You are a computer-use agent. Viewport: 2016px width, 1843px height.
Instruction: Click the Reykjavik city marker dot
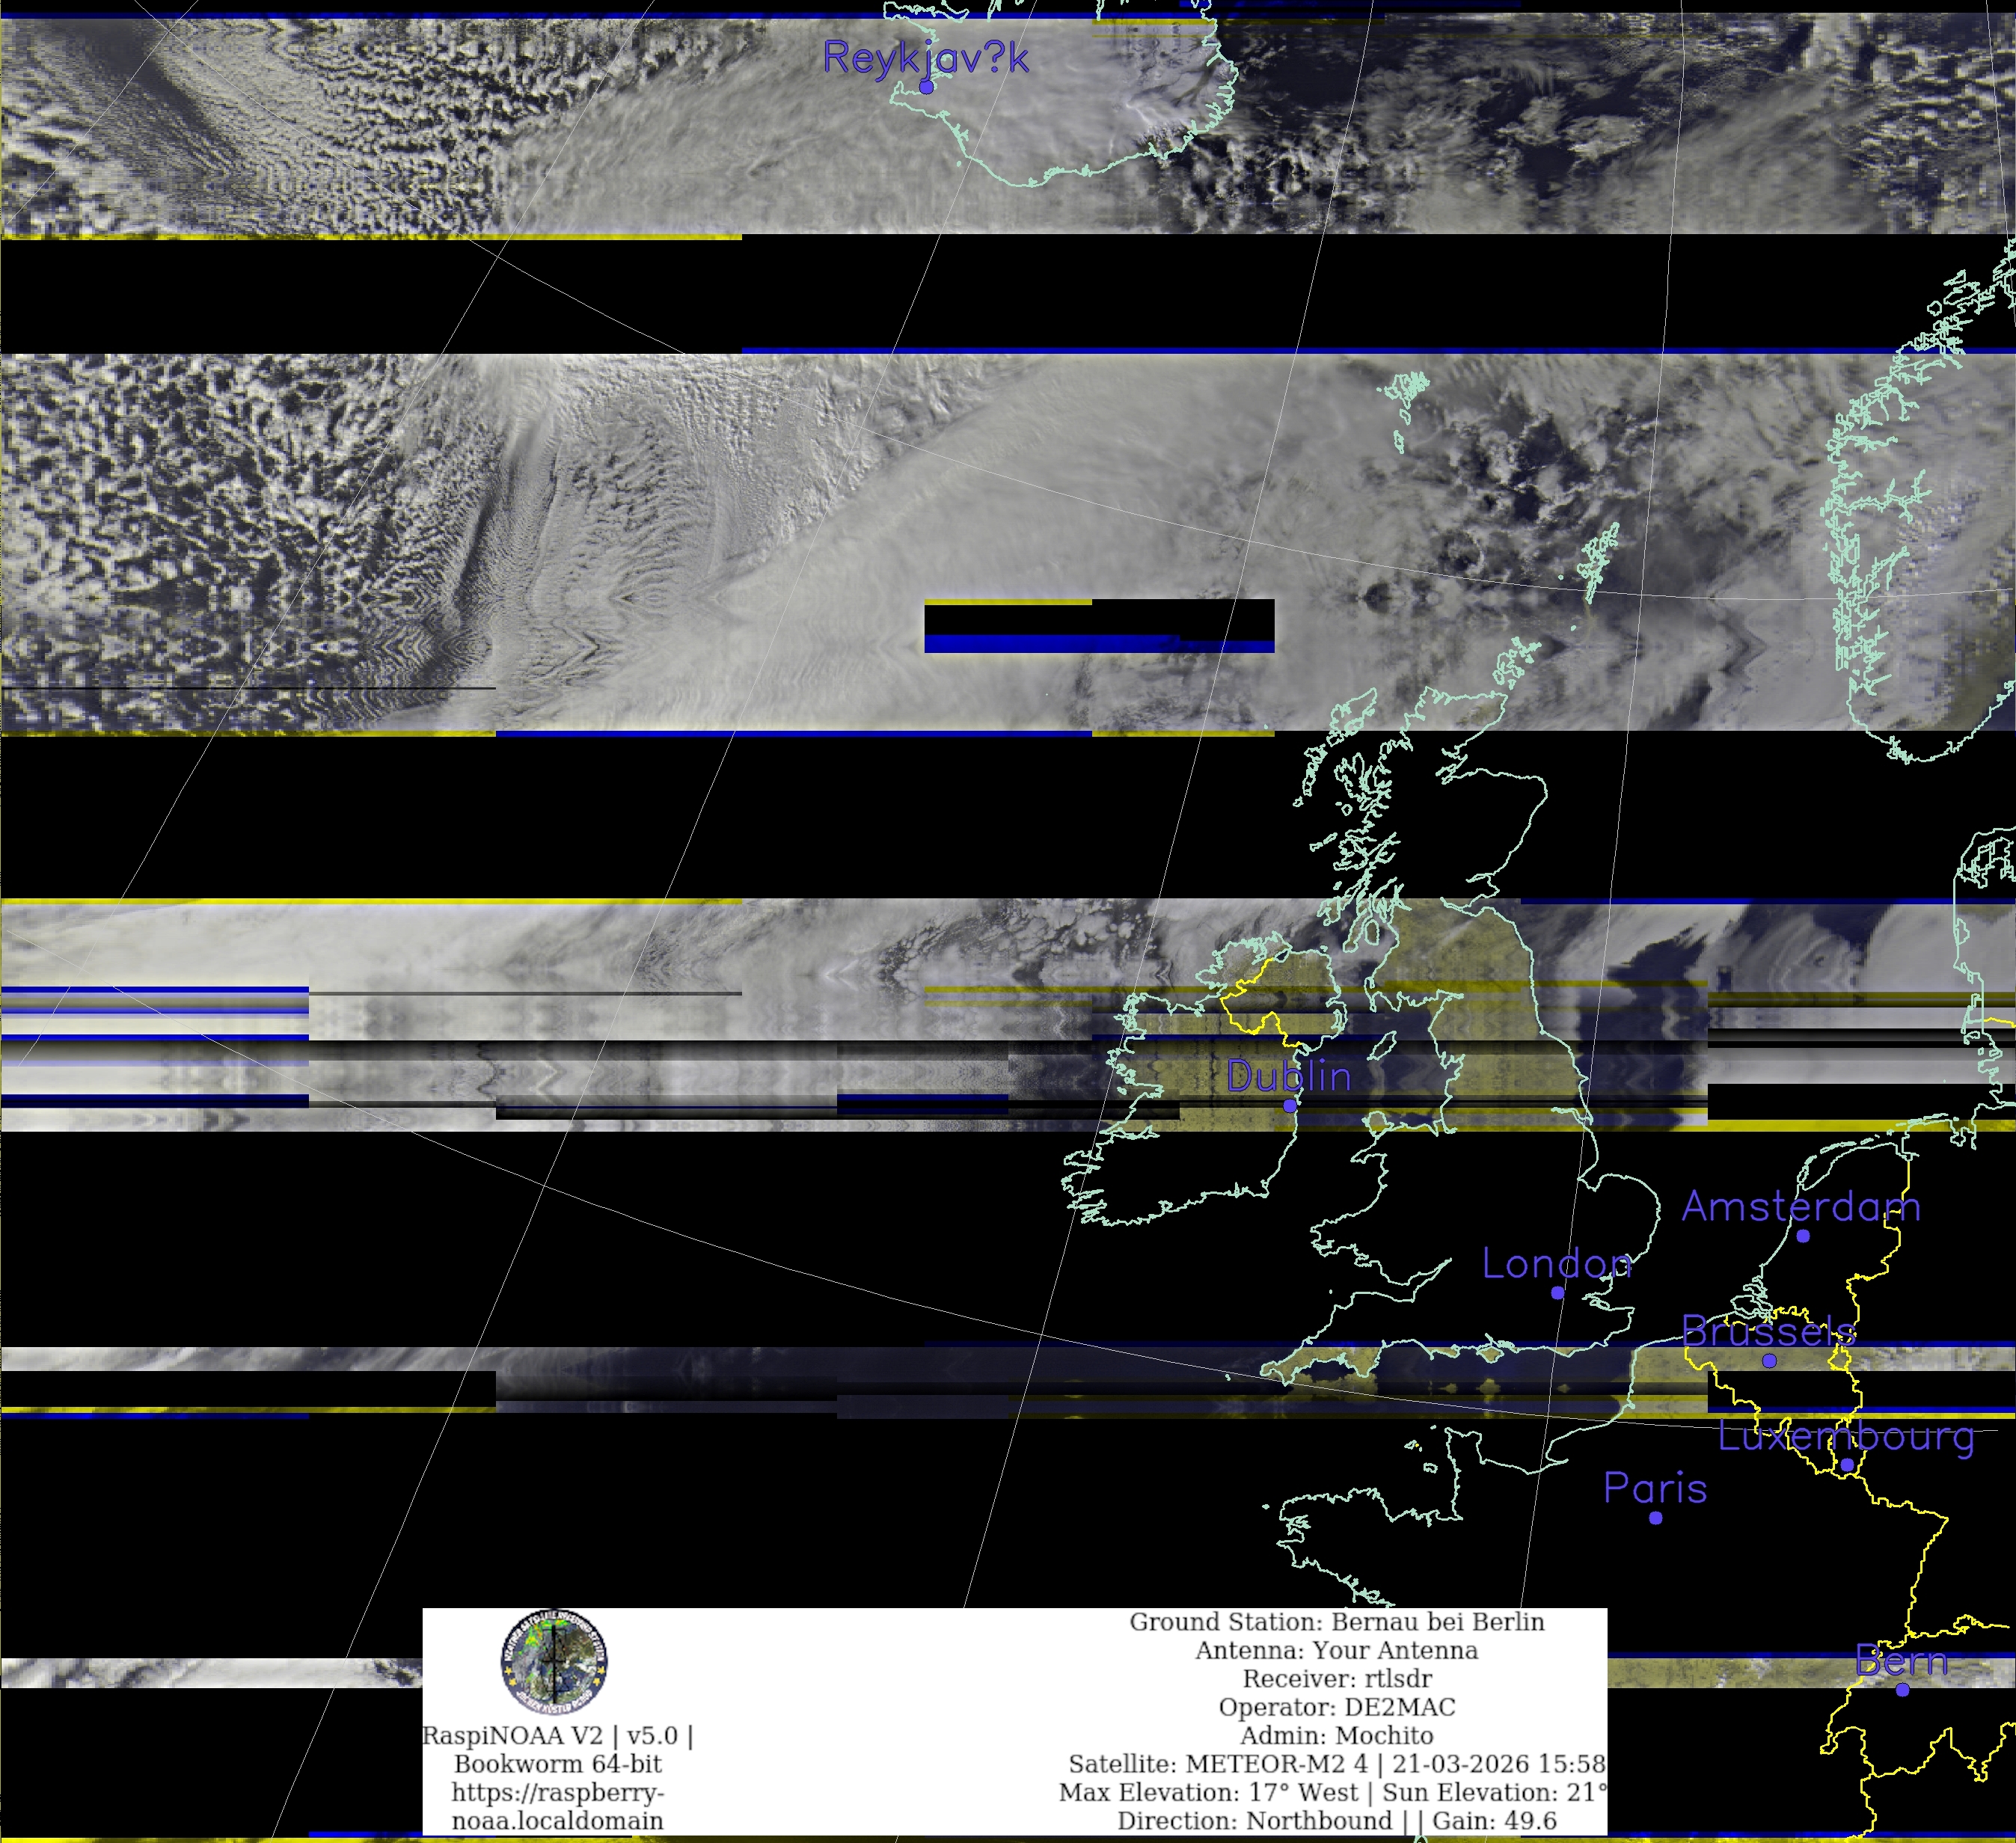coord(926,87)
